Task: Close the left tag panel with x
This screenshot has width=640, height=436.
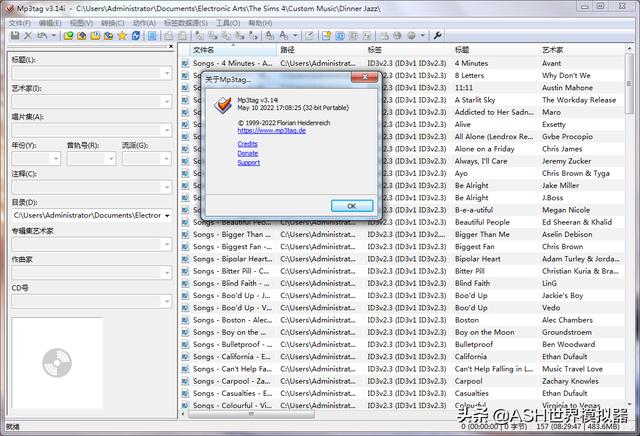Action: [x=171, y=47]
